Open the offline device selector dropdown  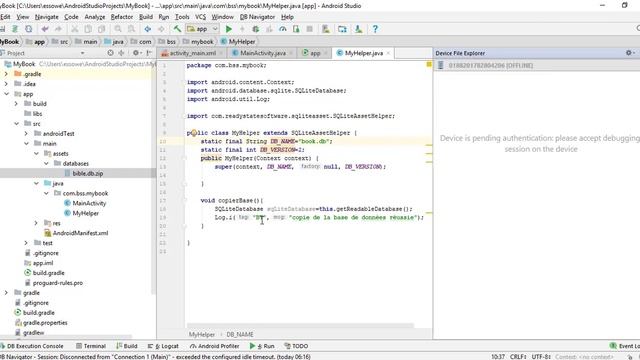537,65
